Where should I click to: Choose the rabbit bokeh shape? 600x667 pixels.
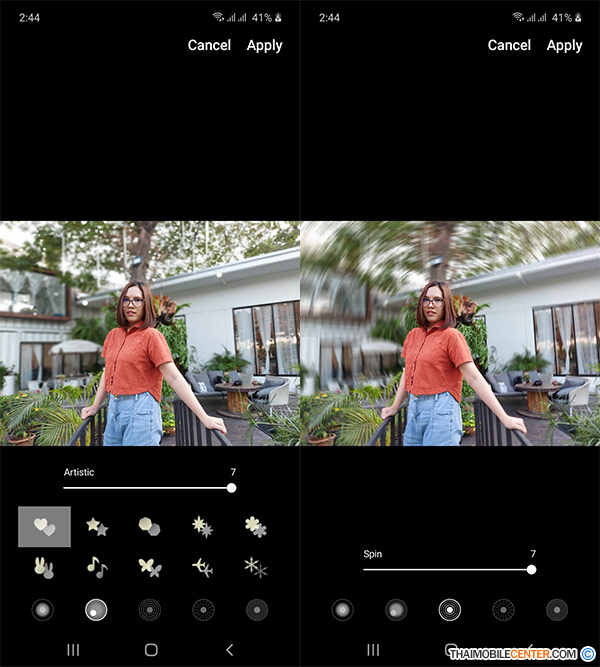pos(44,568)
